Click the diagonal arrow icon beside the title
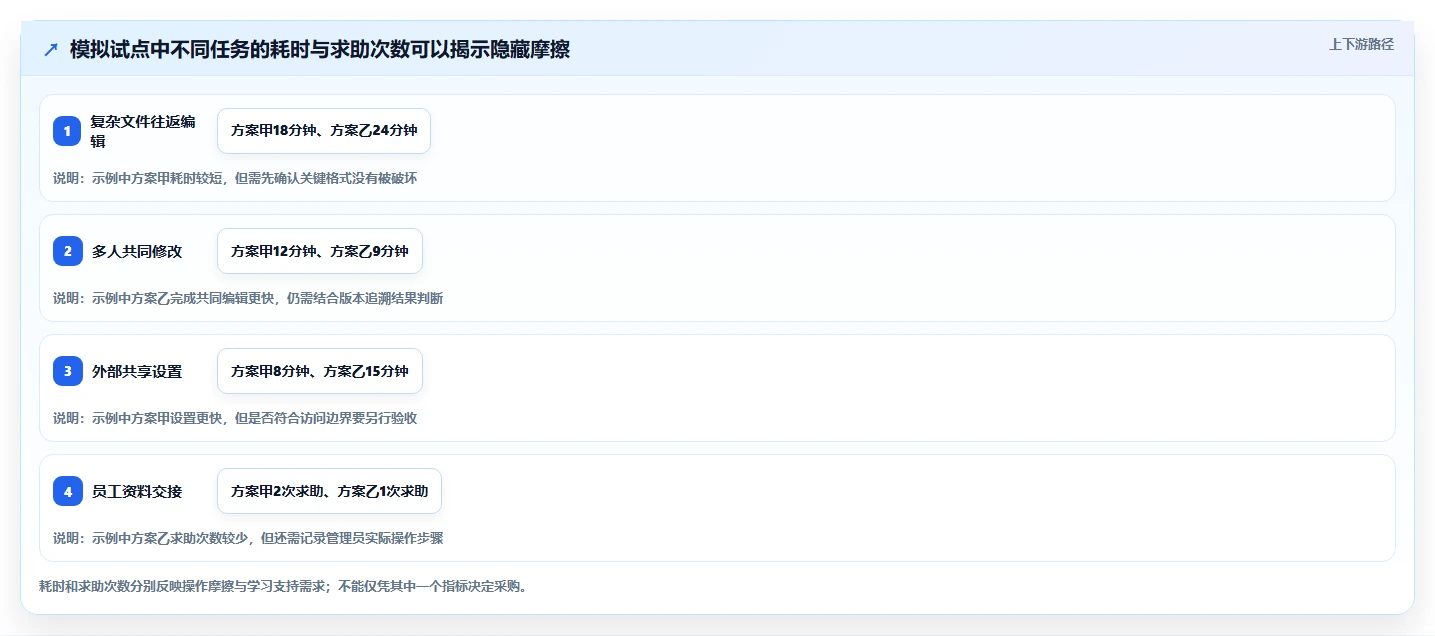The image size is (1435, 636). [x=51, y=50]
